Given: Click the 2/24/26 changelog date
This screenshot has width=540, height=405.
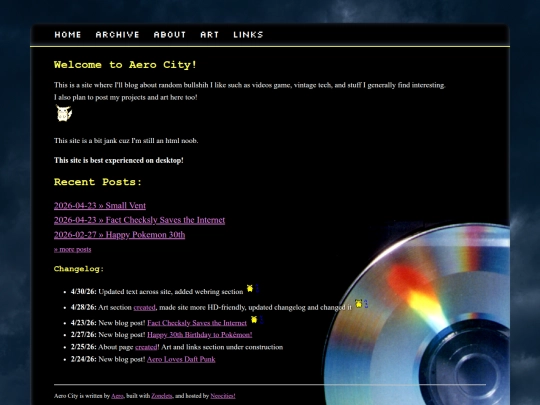Looking at the screenshot, I should click(84, 359).
